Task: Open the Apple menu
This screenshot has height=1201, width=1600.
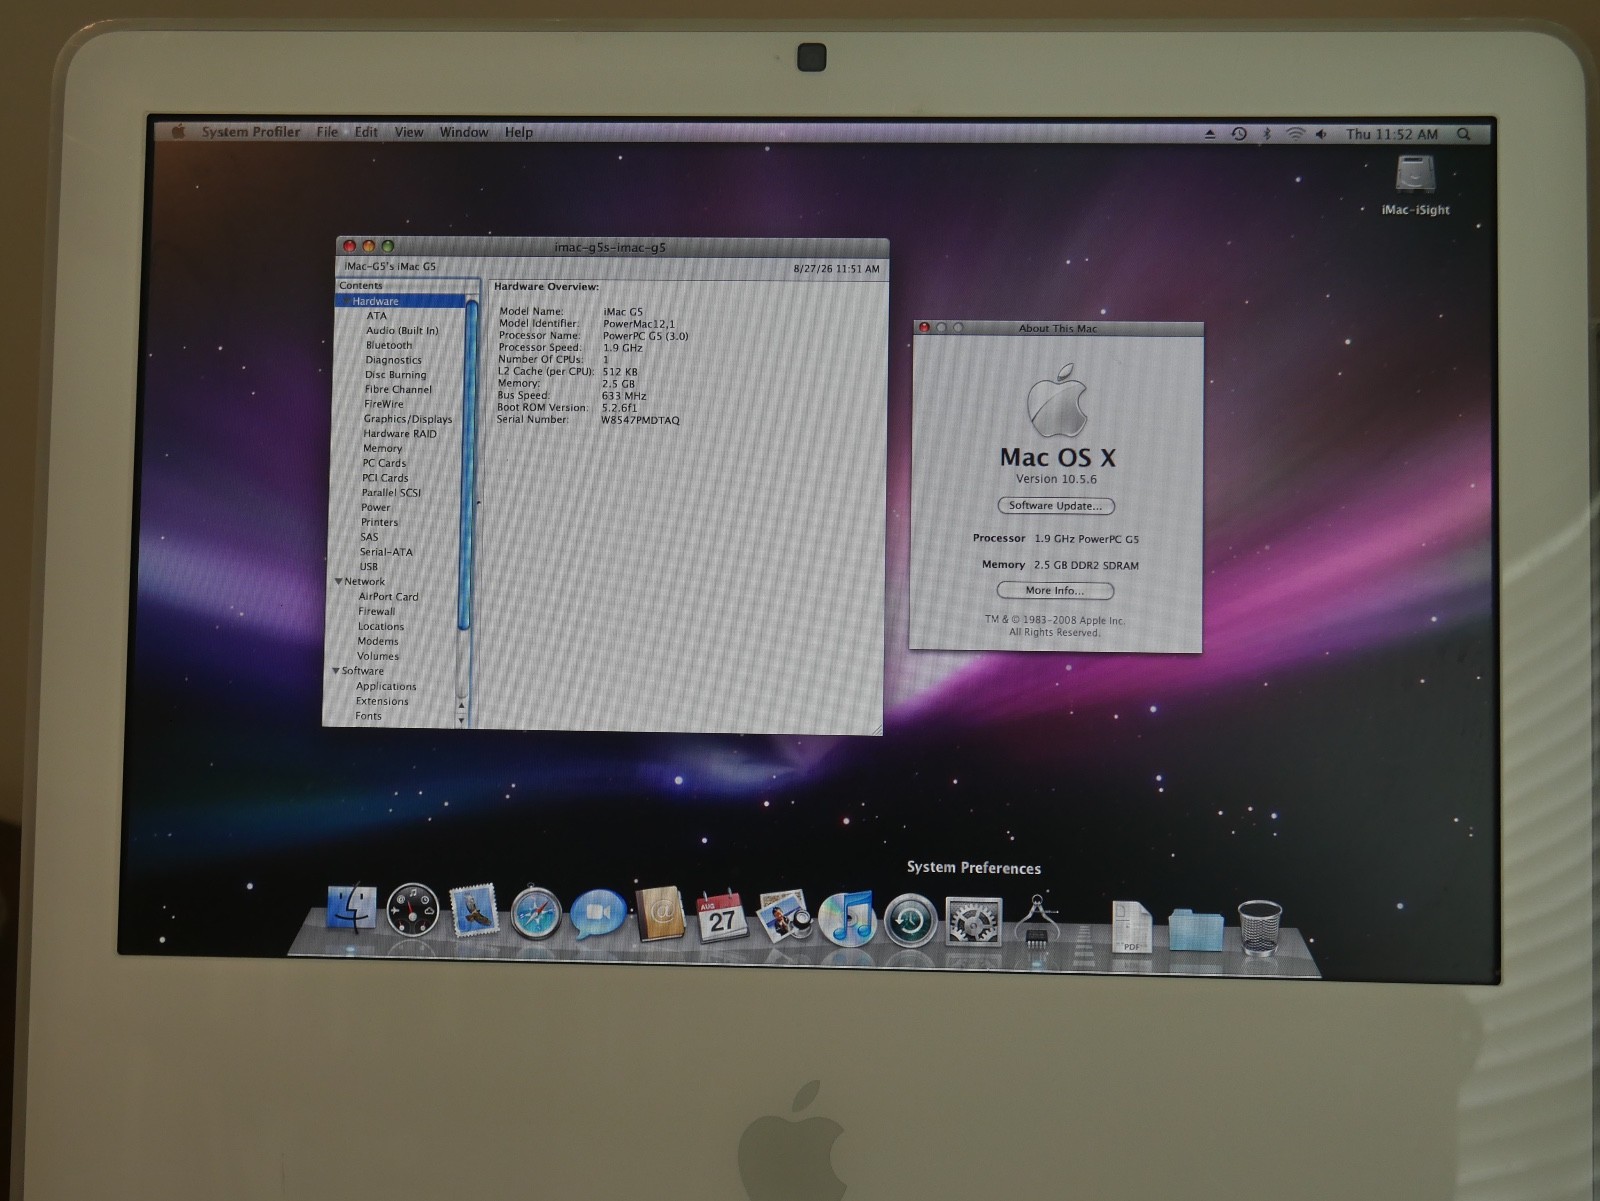Action: (179, 132)
